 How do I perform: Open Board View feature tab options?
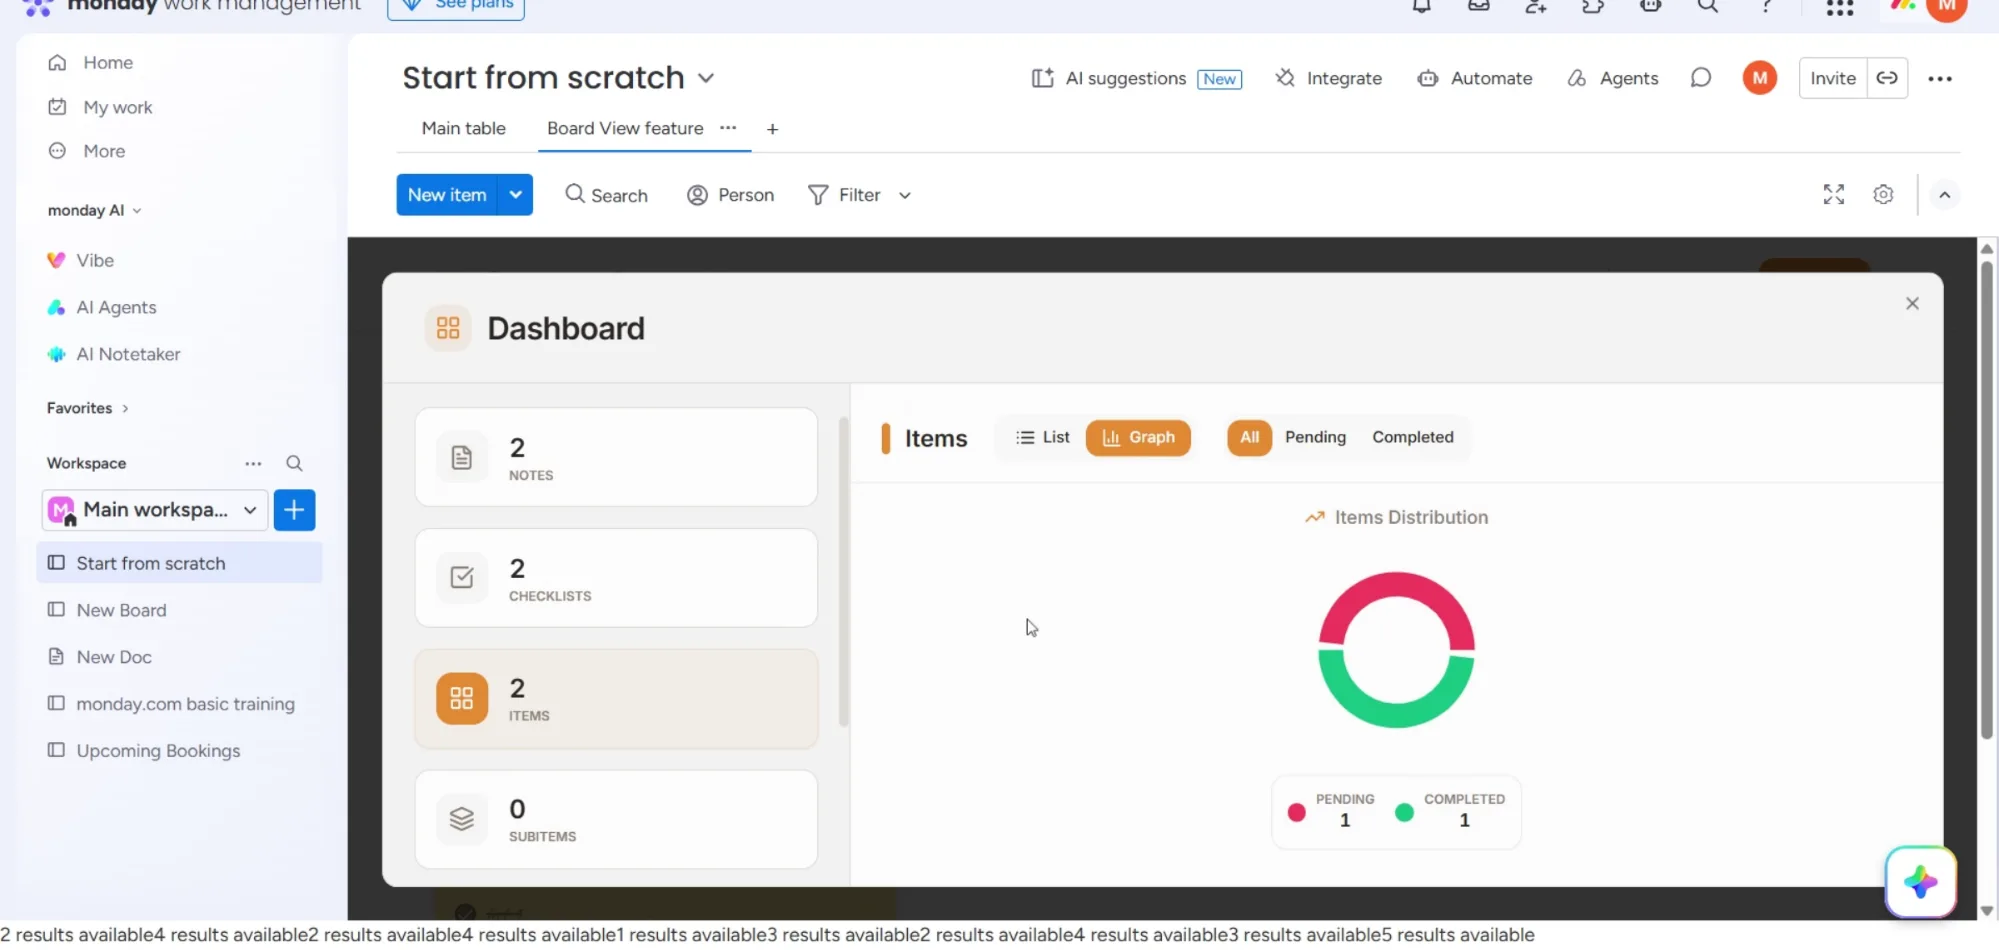point(728,128)
